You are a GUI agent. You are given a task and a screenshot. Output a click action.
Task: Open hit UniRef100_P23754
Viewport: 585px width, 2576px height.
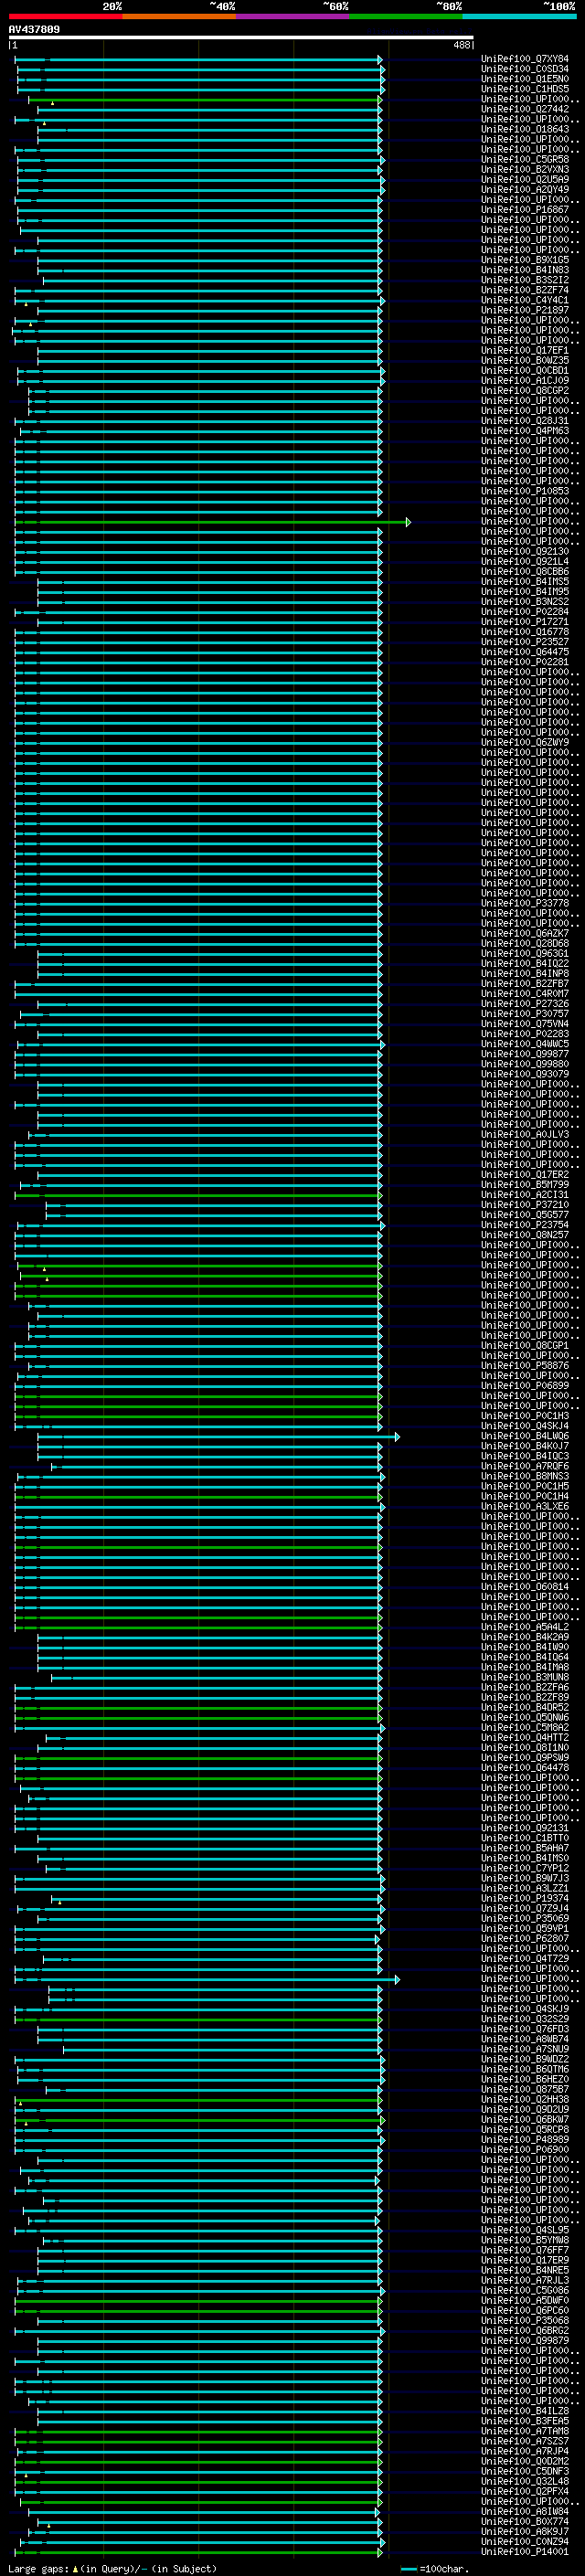point(525,1225)
